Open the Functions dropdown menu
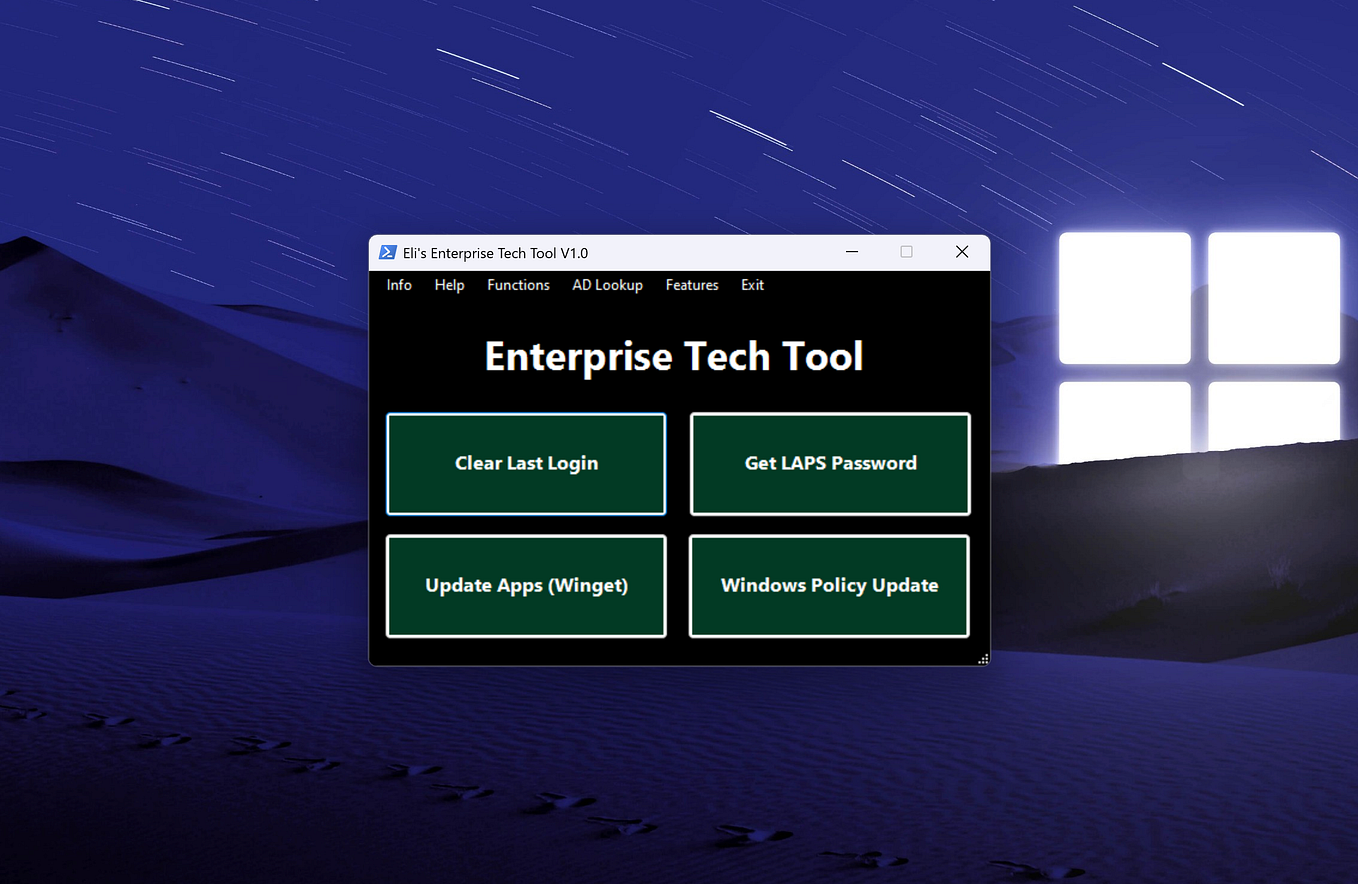This screenshot has width=1358, height=884. point(518,285)
